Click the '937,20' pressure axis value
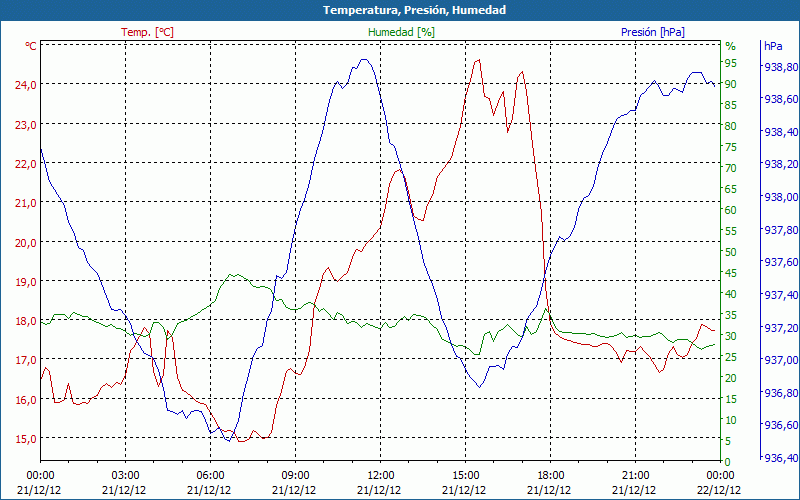This screenshot has width=800, height=500. coord(779,328)
